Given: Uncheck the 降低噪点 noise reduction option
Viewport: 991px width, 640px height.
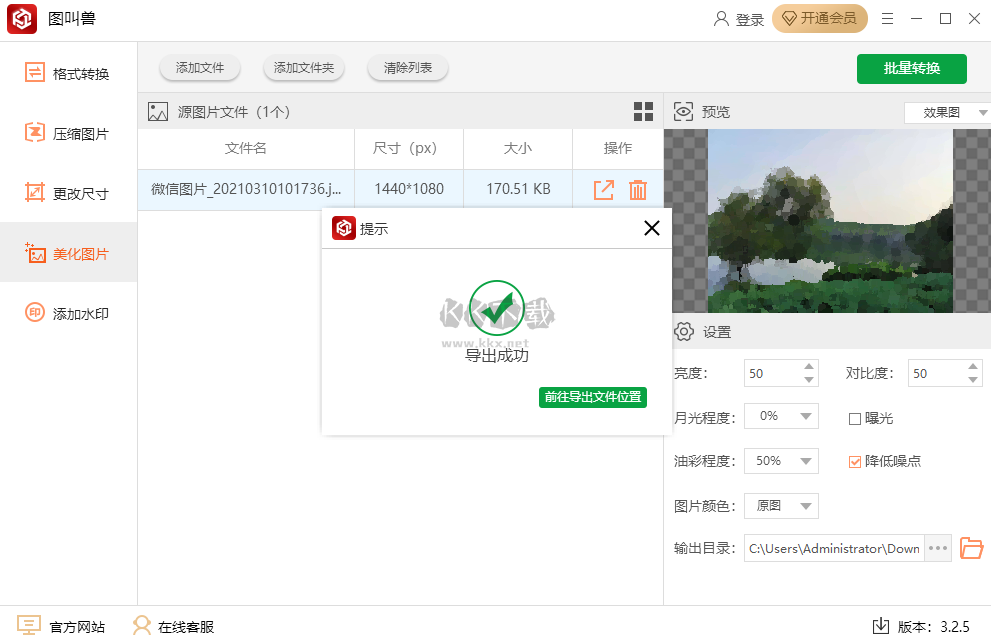Looking at the screenshot, I should 855,461.
